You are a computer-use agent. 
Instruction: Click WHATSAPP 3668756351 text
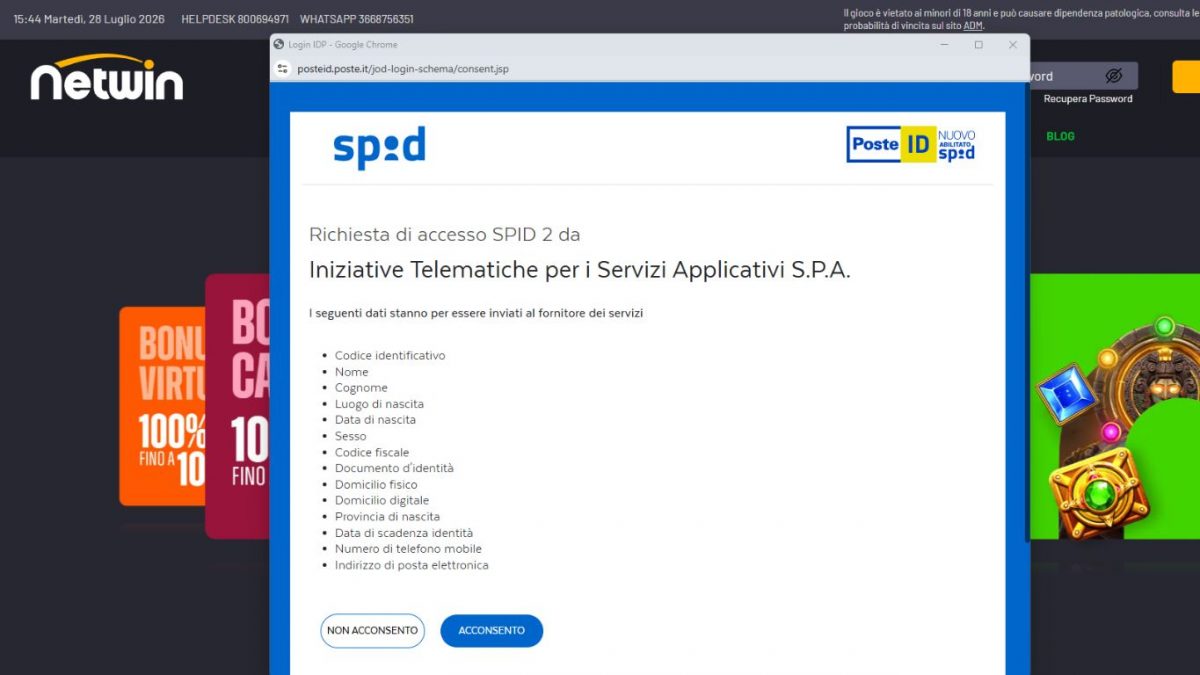click(357, 19)
